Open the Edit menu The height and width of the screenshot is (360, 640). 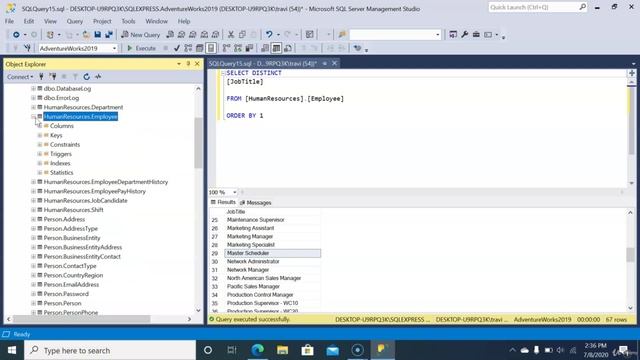[x=29, y=21]
